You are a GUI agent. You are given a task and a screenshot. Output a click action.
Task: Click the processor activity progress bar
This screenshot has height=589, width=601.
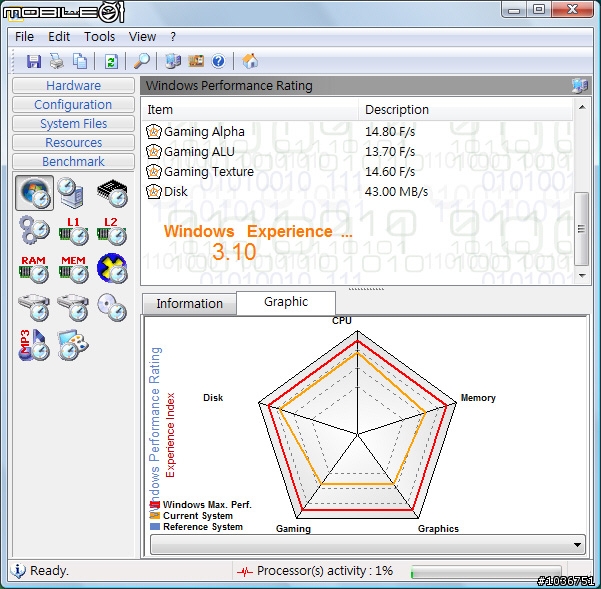click(x=486, y=572)
